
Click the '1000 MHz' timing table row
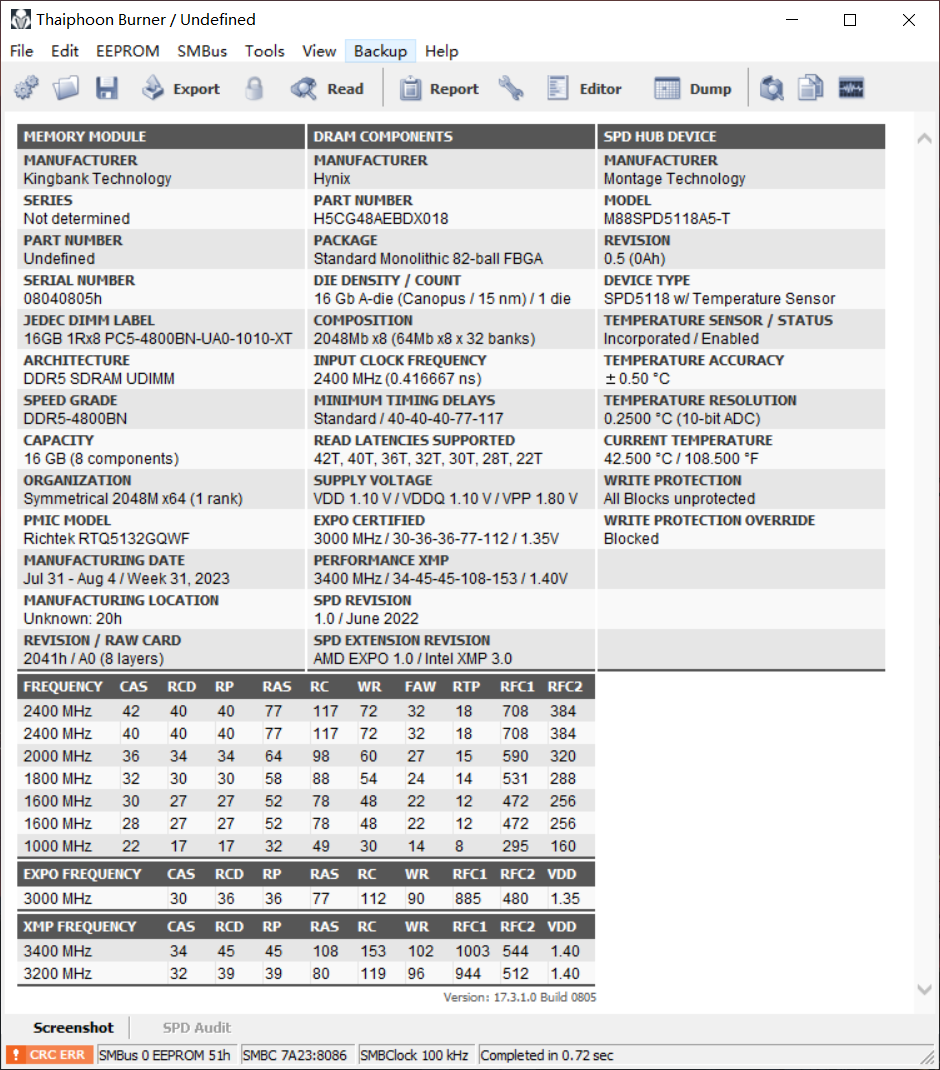pyautogui.click(x=306, y=846)
